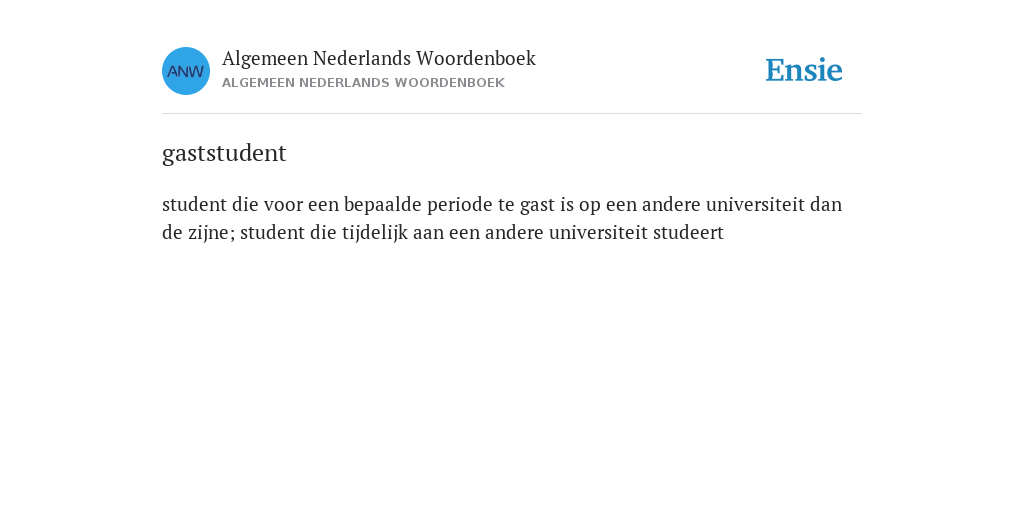
Task: Click the gaststudent headword
Action: coord(224,154)
